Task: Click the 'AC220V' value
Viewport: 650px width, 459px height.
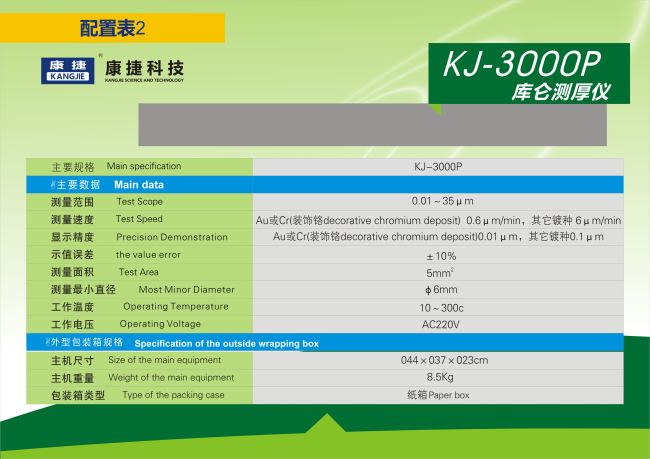Action: pyautogui.click(x=441, y=325)
